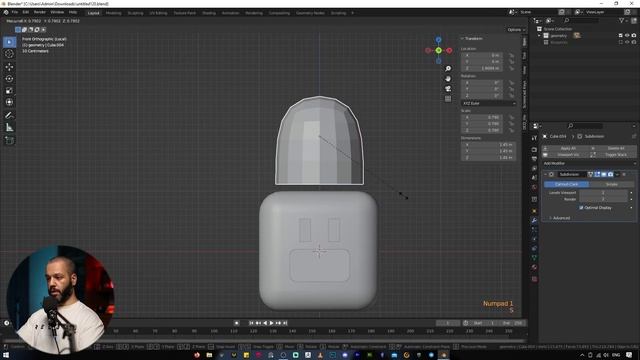
Task: Click the timeline Play button
Action: point(271,323)
